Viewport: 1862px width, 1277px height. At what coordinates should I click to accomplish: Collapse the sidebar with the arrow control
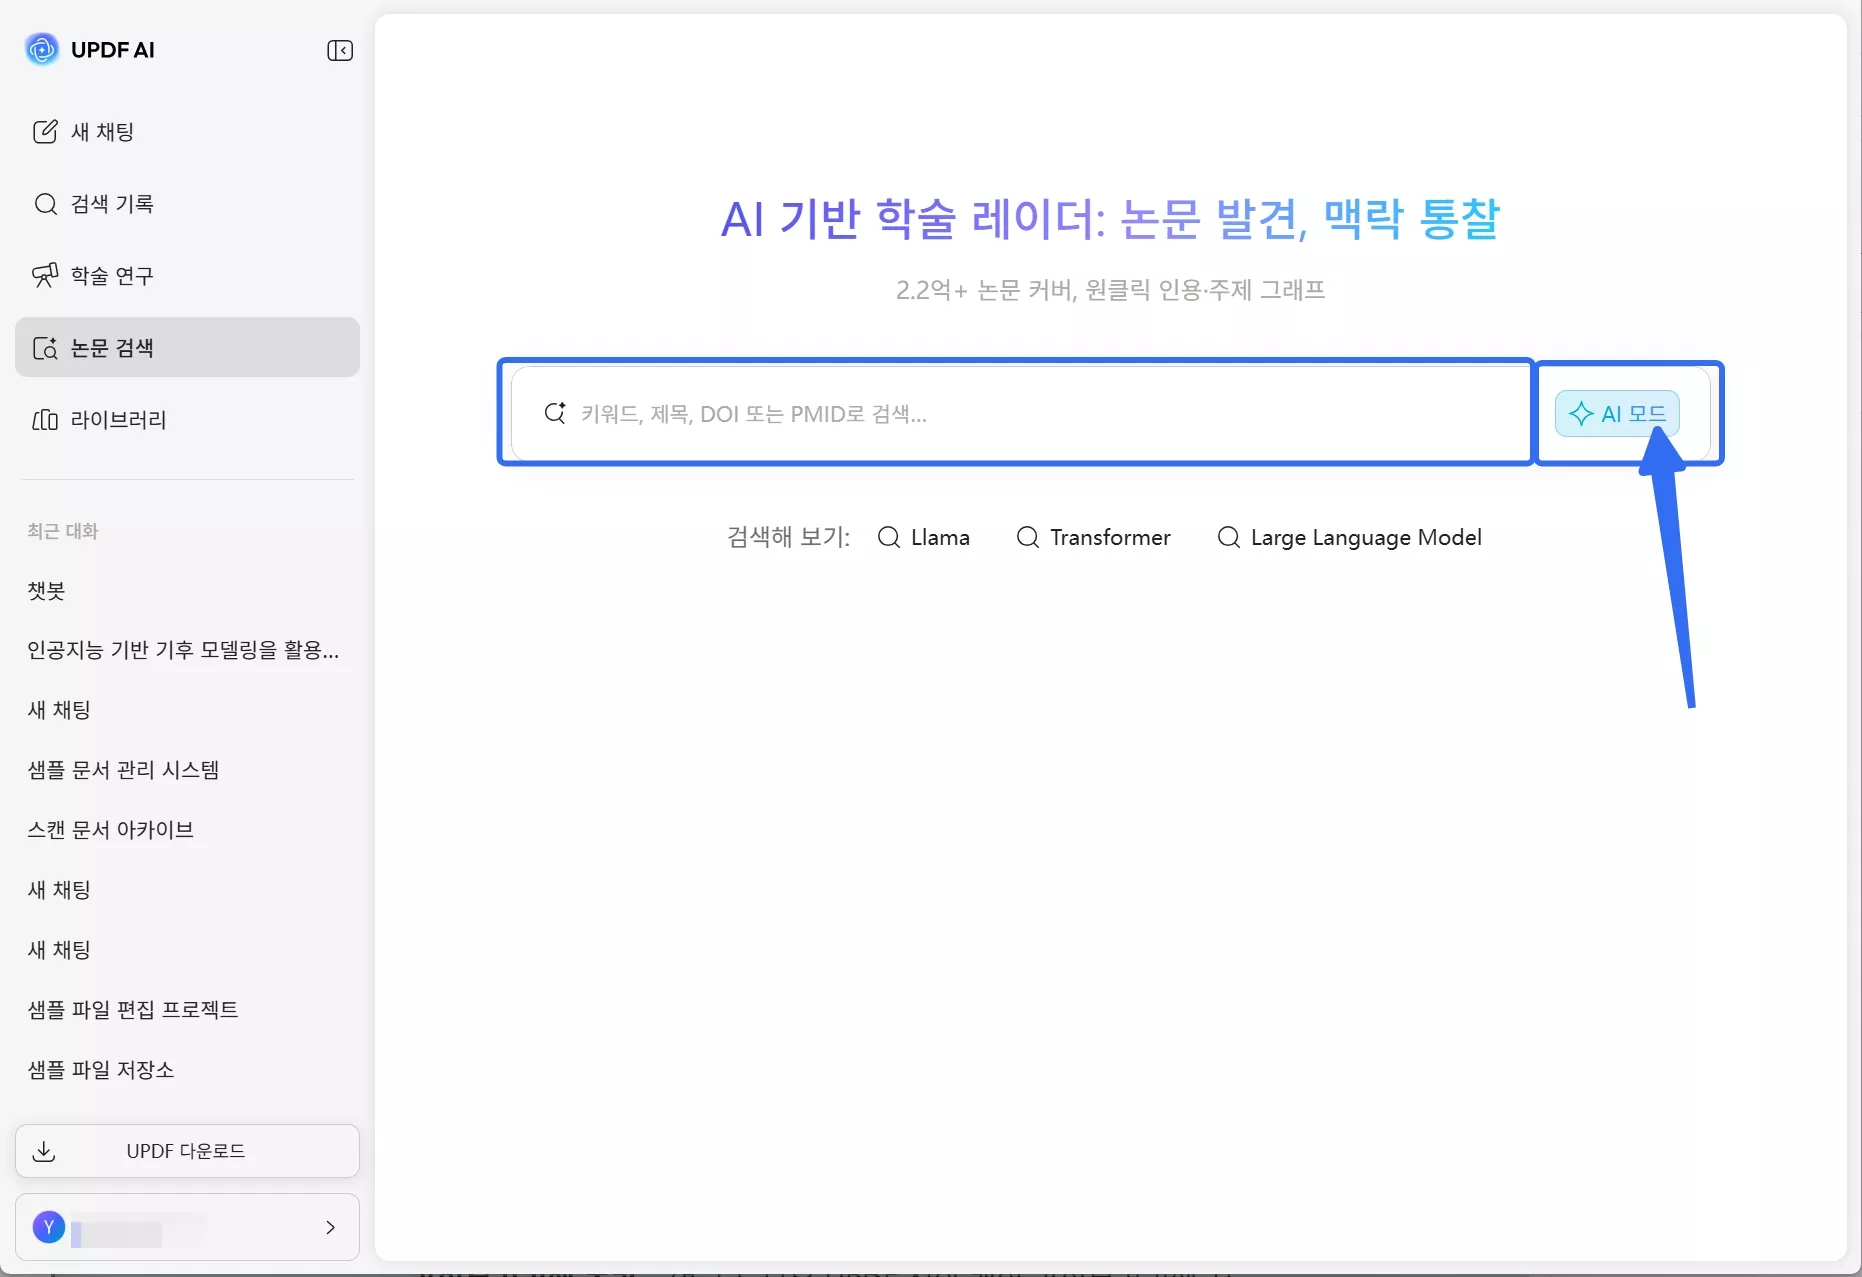tap(340, 50)
